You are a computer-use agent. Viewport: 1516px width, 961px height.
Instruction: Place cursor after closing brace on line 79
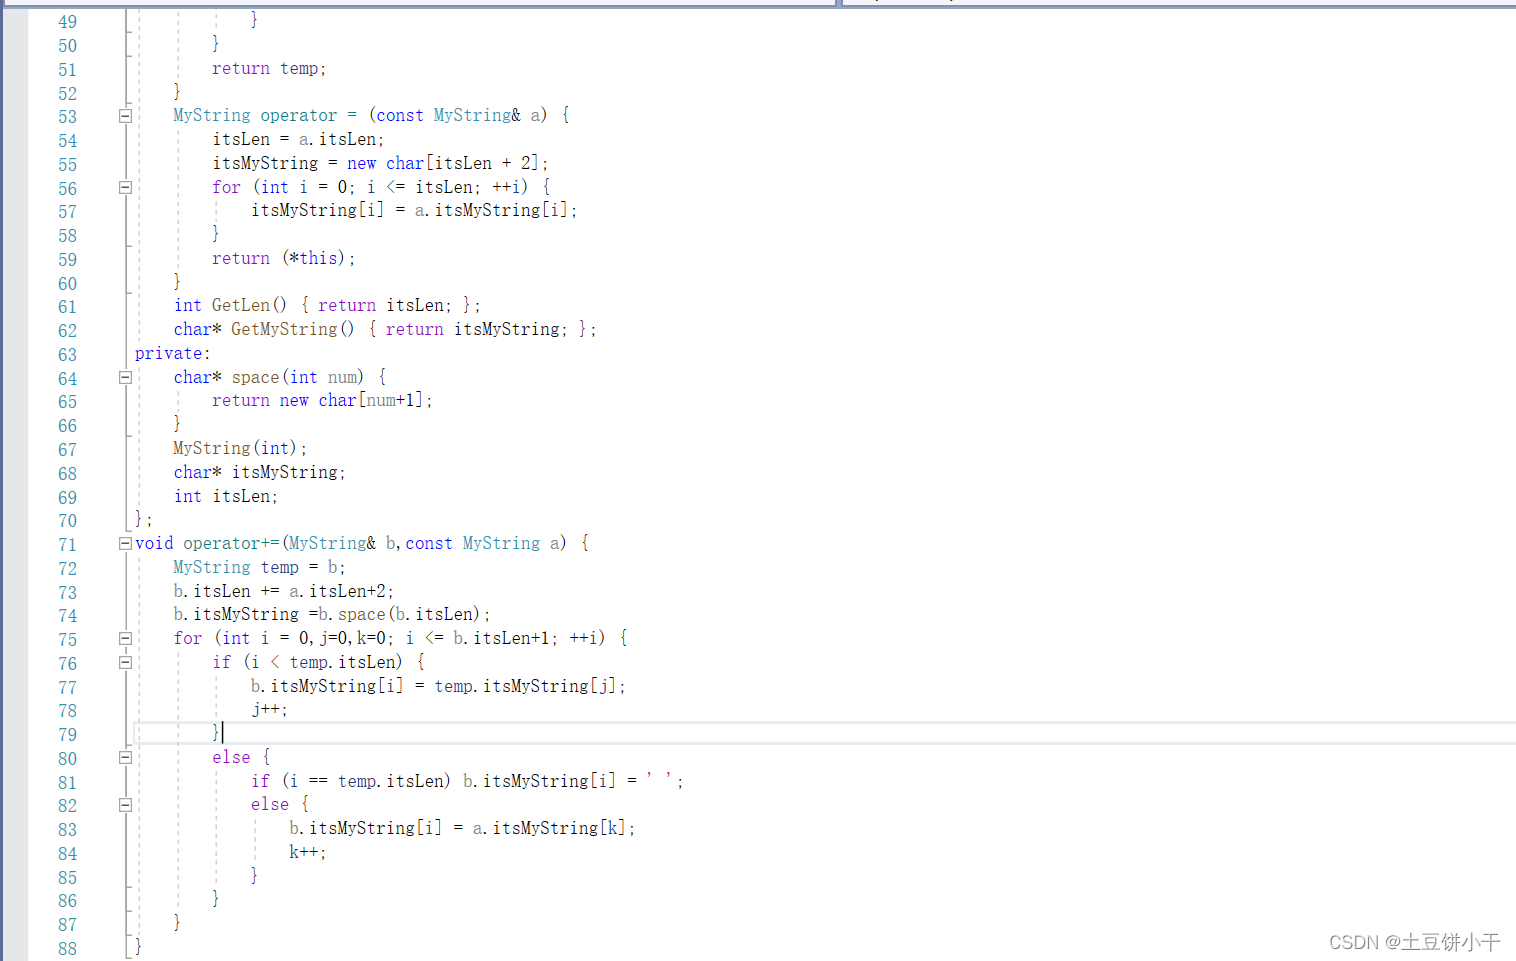click(222, 733)
